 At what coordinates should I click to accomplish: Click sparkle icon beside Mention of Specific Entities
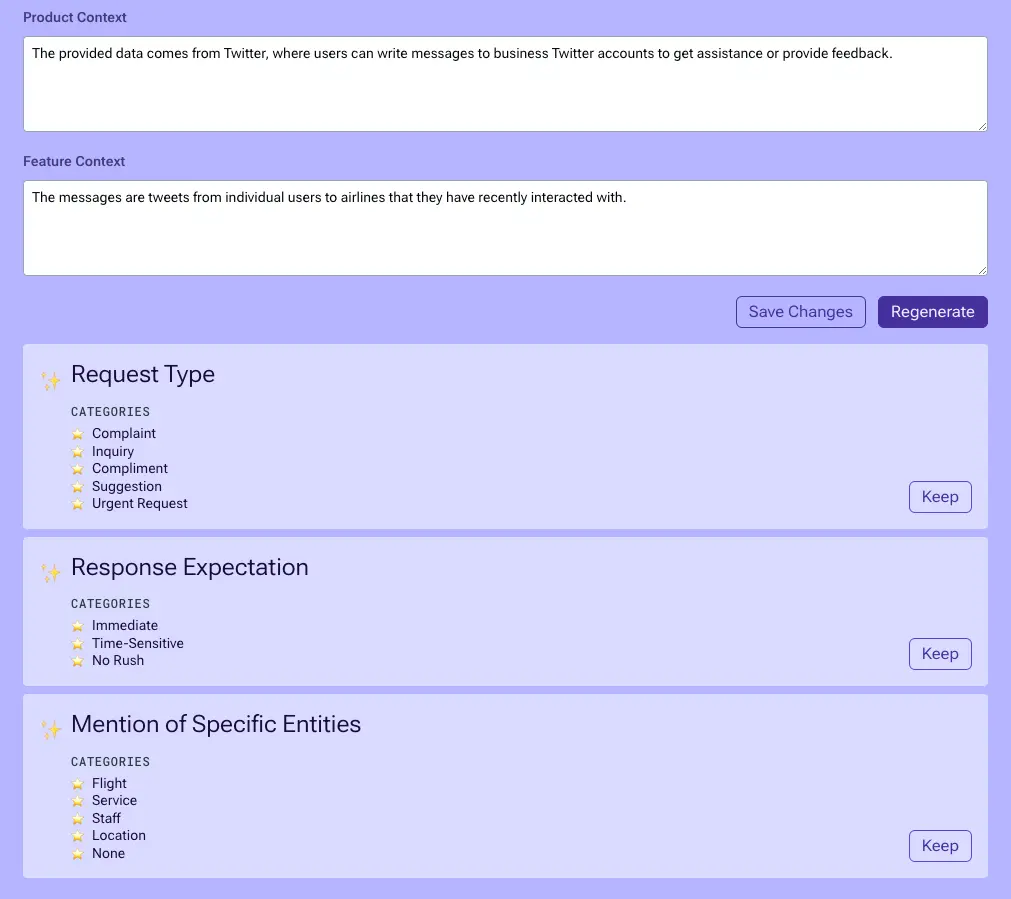click(x=51, y=730)
